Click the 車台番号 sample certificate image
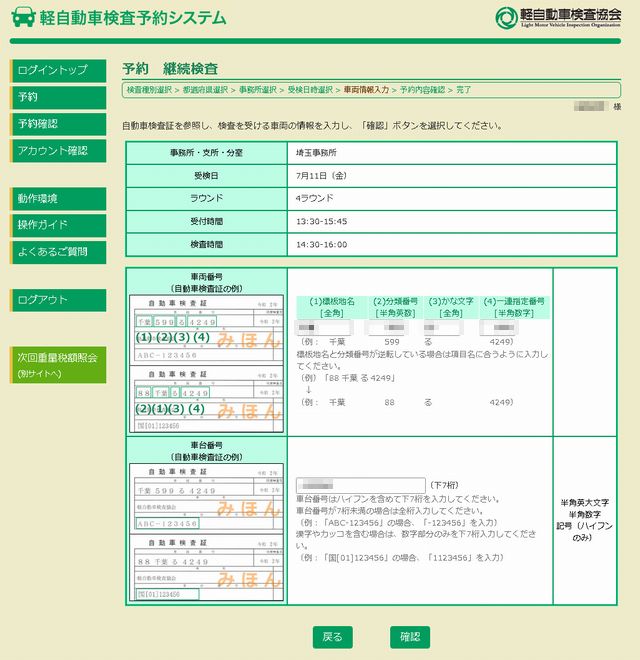Image resolution: width=640 pixels, height=660 pixels. pos(208,532)
